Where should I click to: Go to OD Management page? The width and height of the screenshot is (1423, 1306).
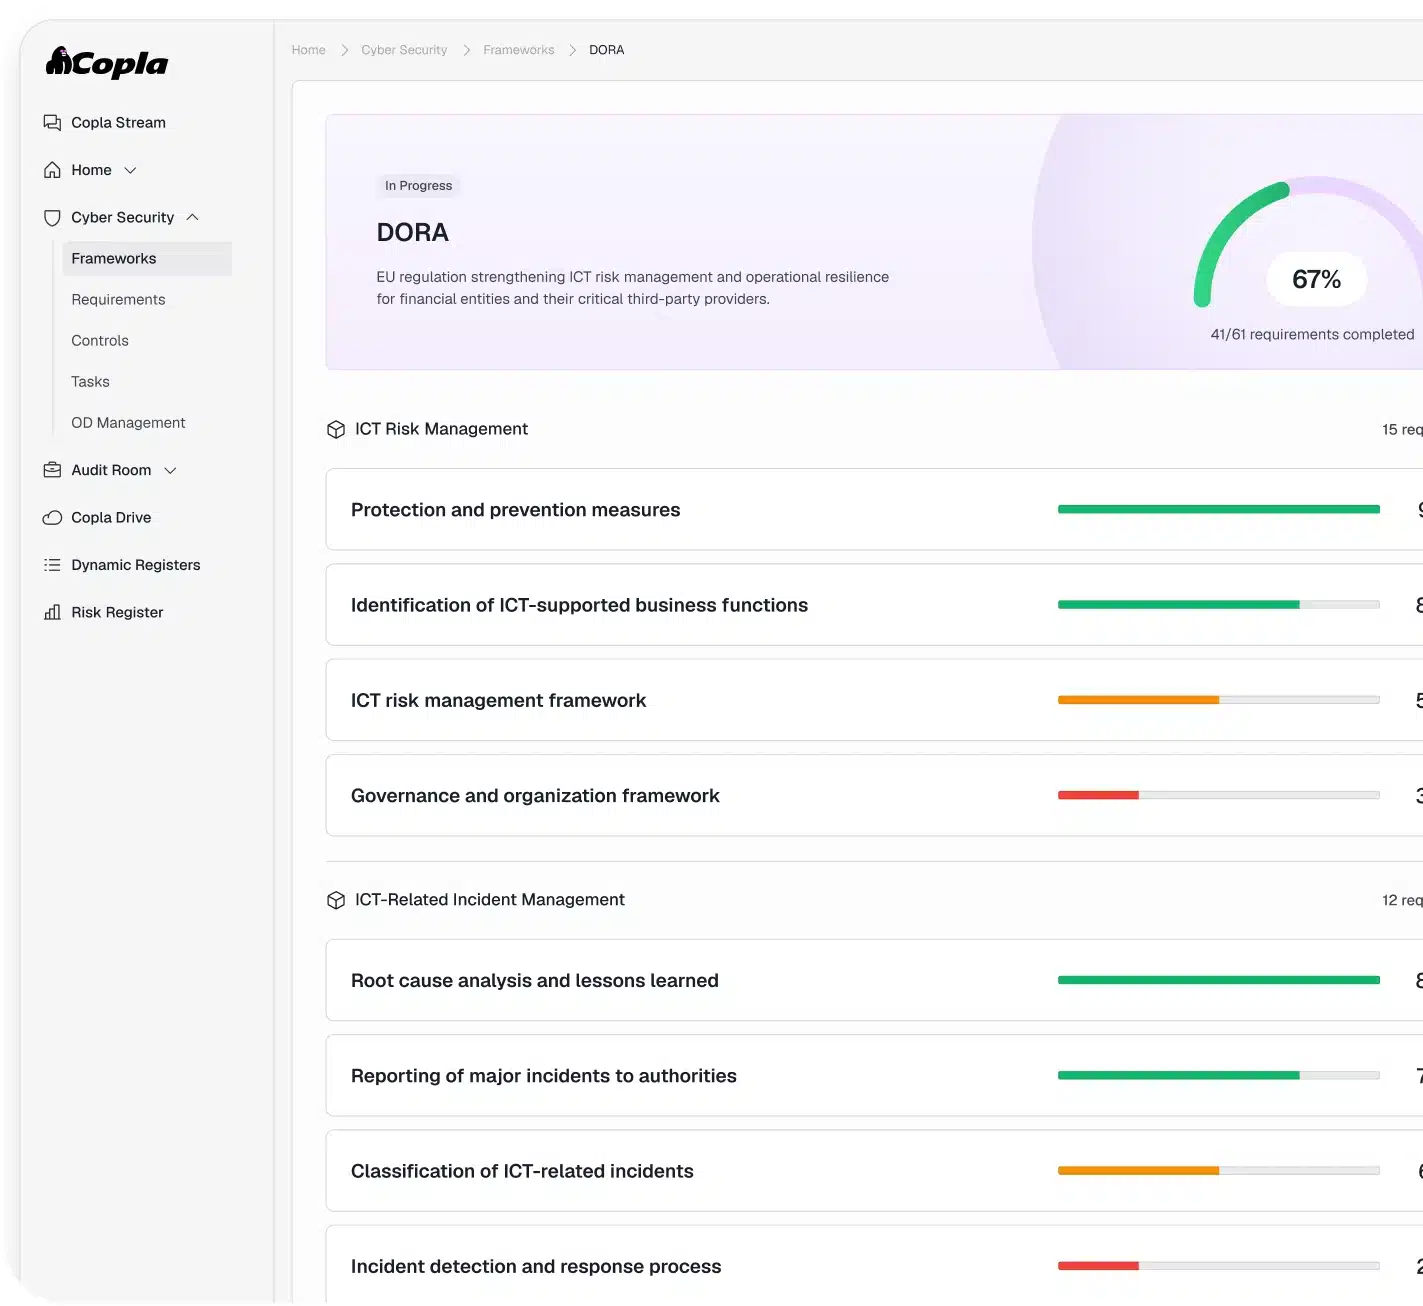coord(128,422)
